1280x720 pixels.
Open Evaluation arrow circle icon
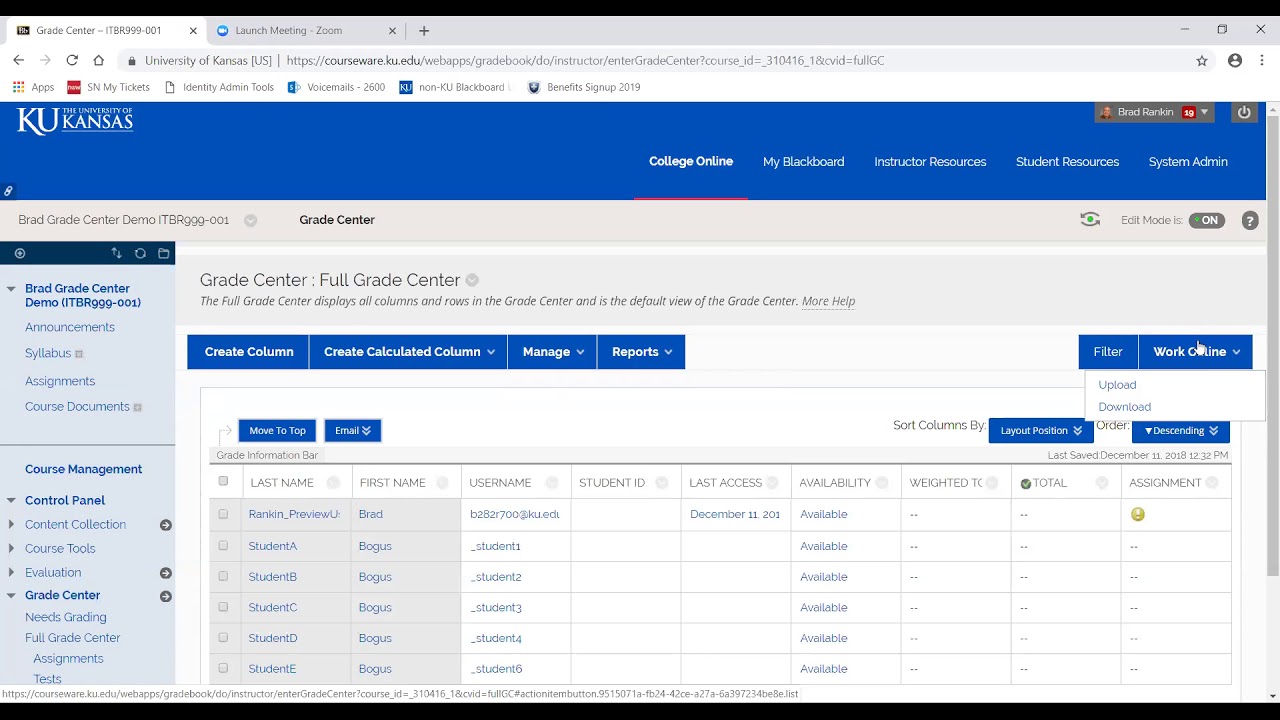click(166, 573)
